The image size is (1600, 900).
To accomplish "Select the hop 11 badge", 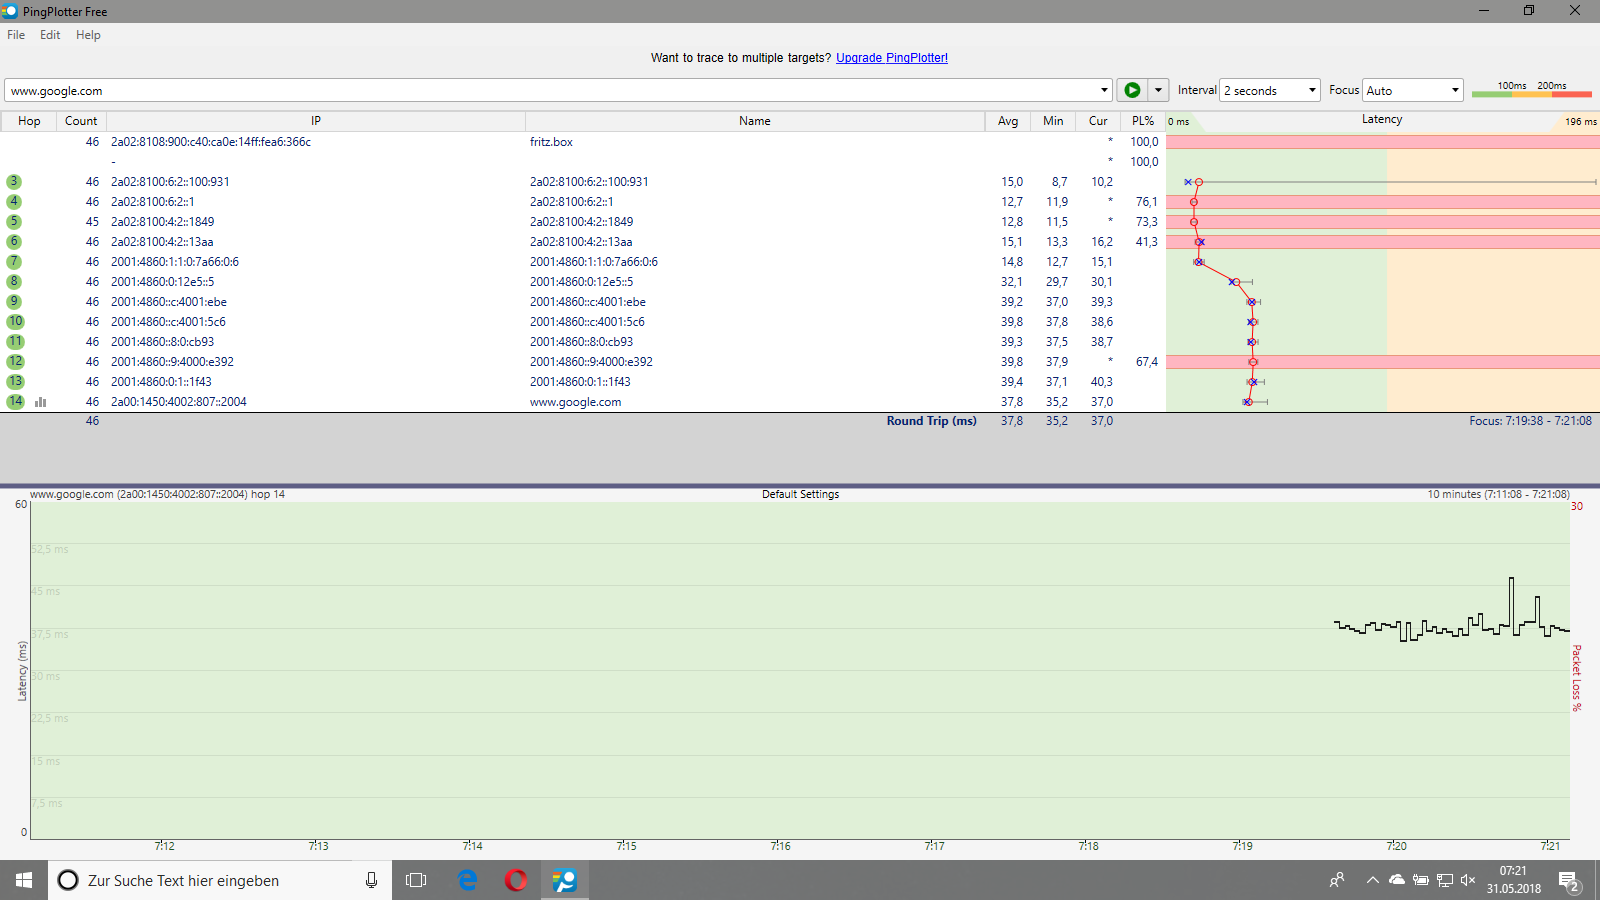I will click(x=15, y=342).
